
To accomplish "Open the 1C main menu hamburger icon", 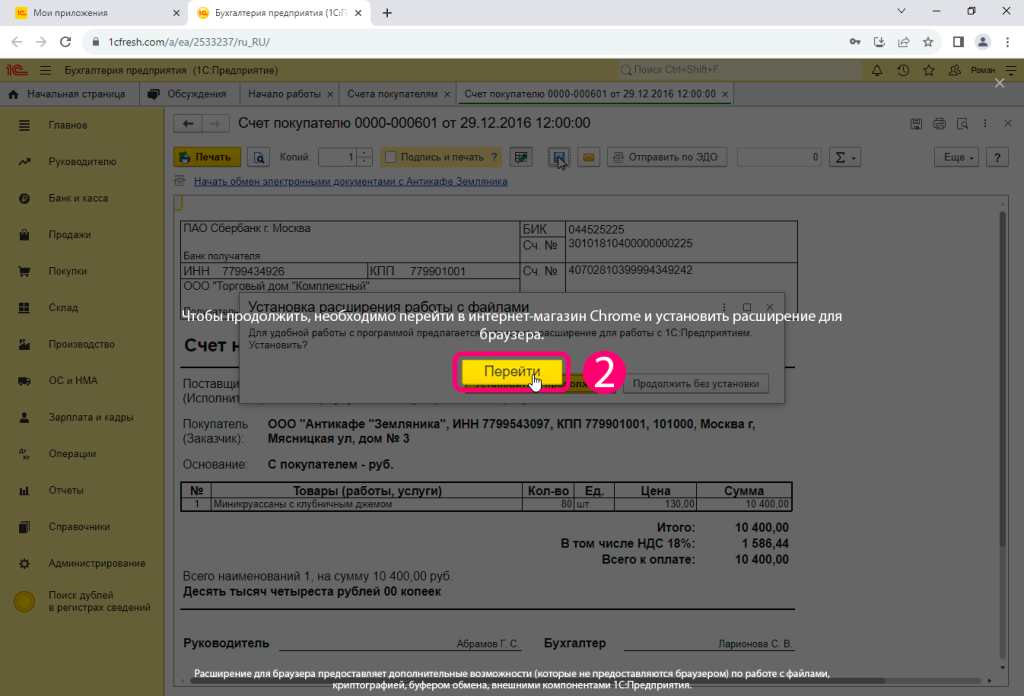I will pyautogui.click(x=45, y=70).
